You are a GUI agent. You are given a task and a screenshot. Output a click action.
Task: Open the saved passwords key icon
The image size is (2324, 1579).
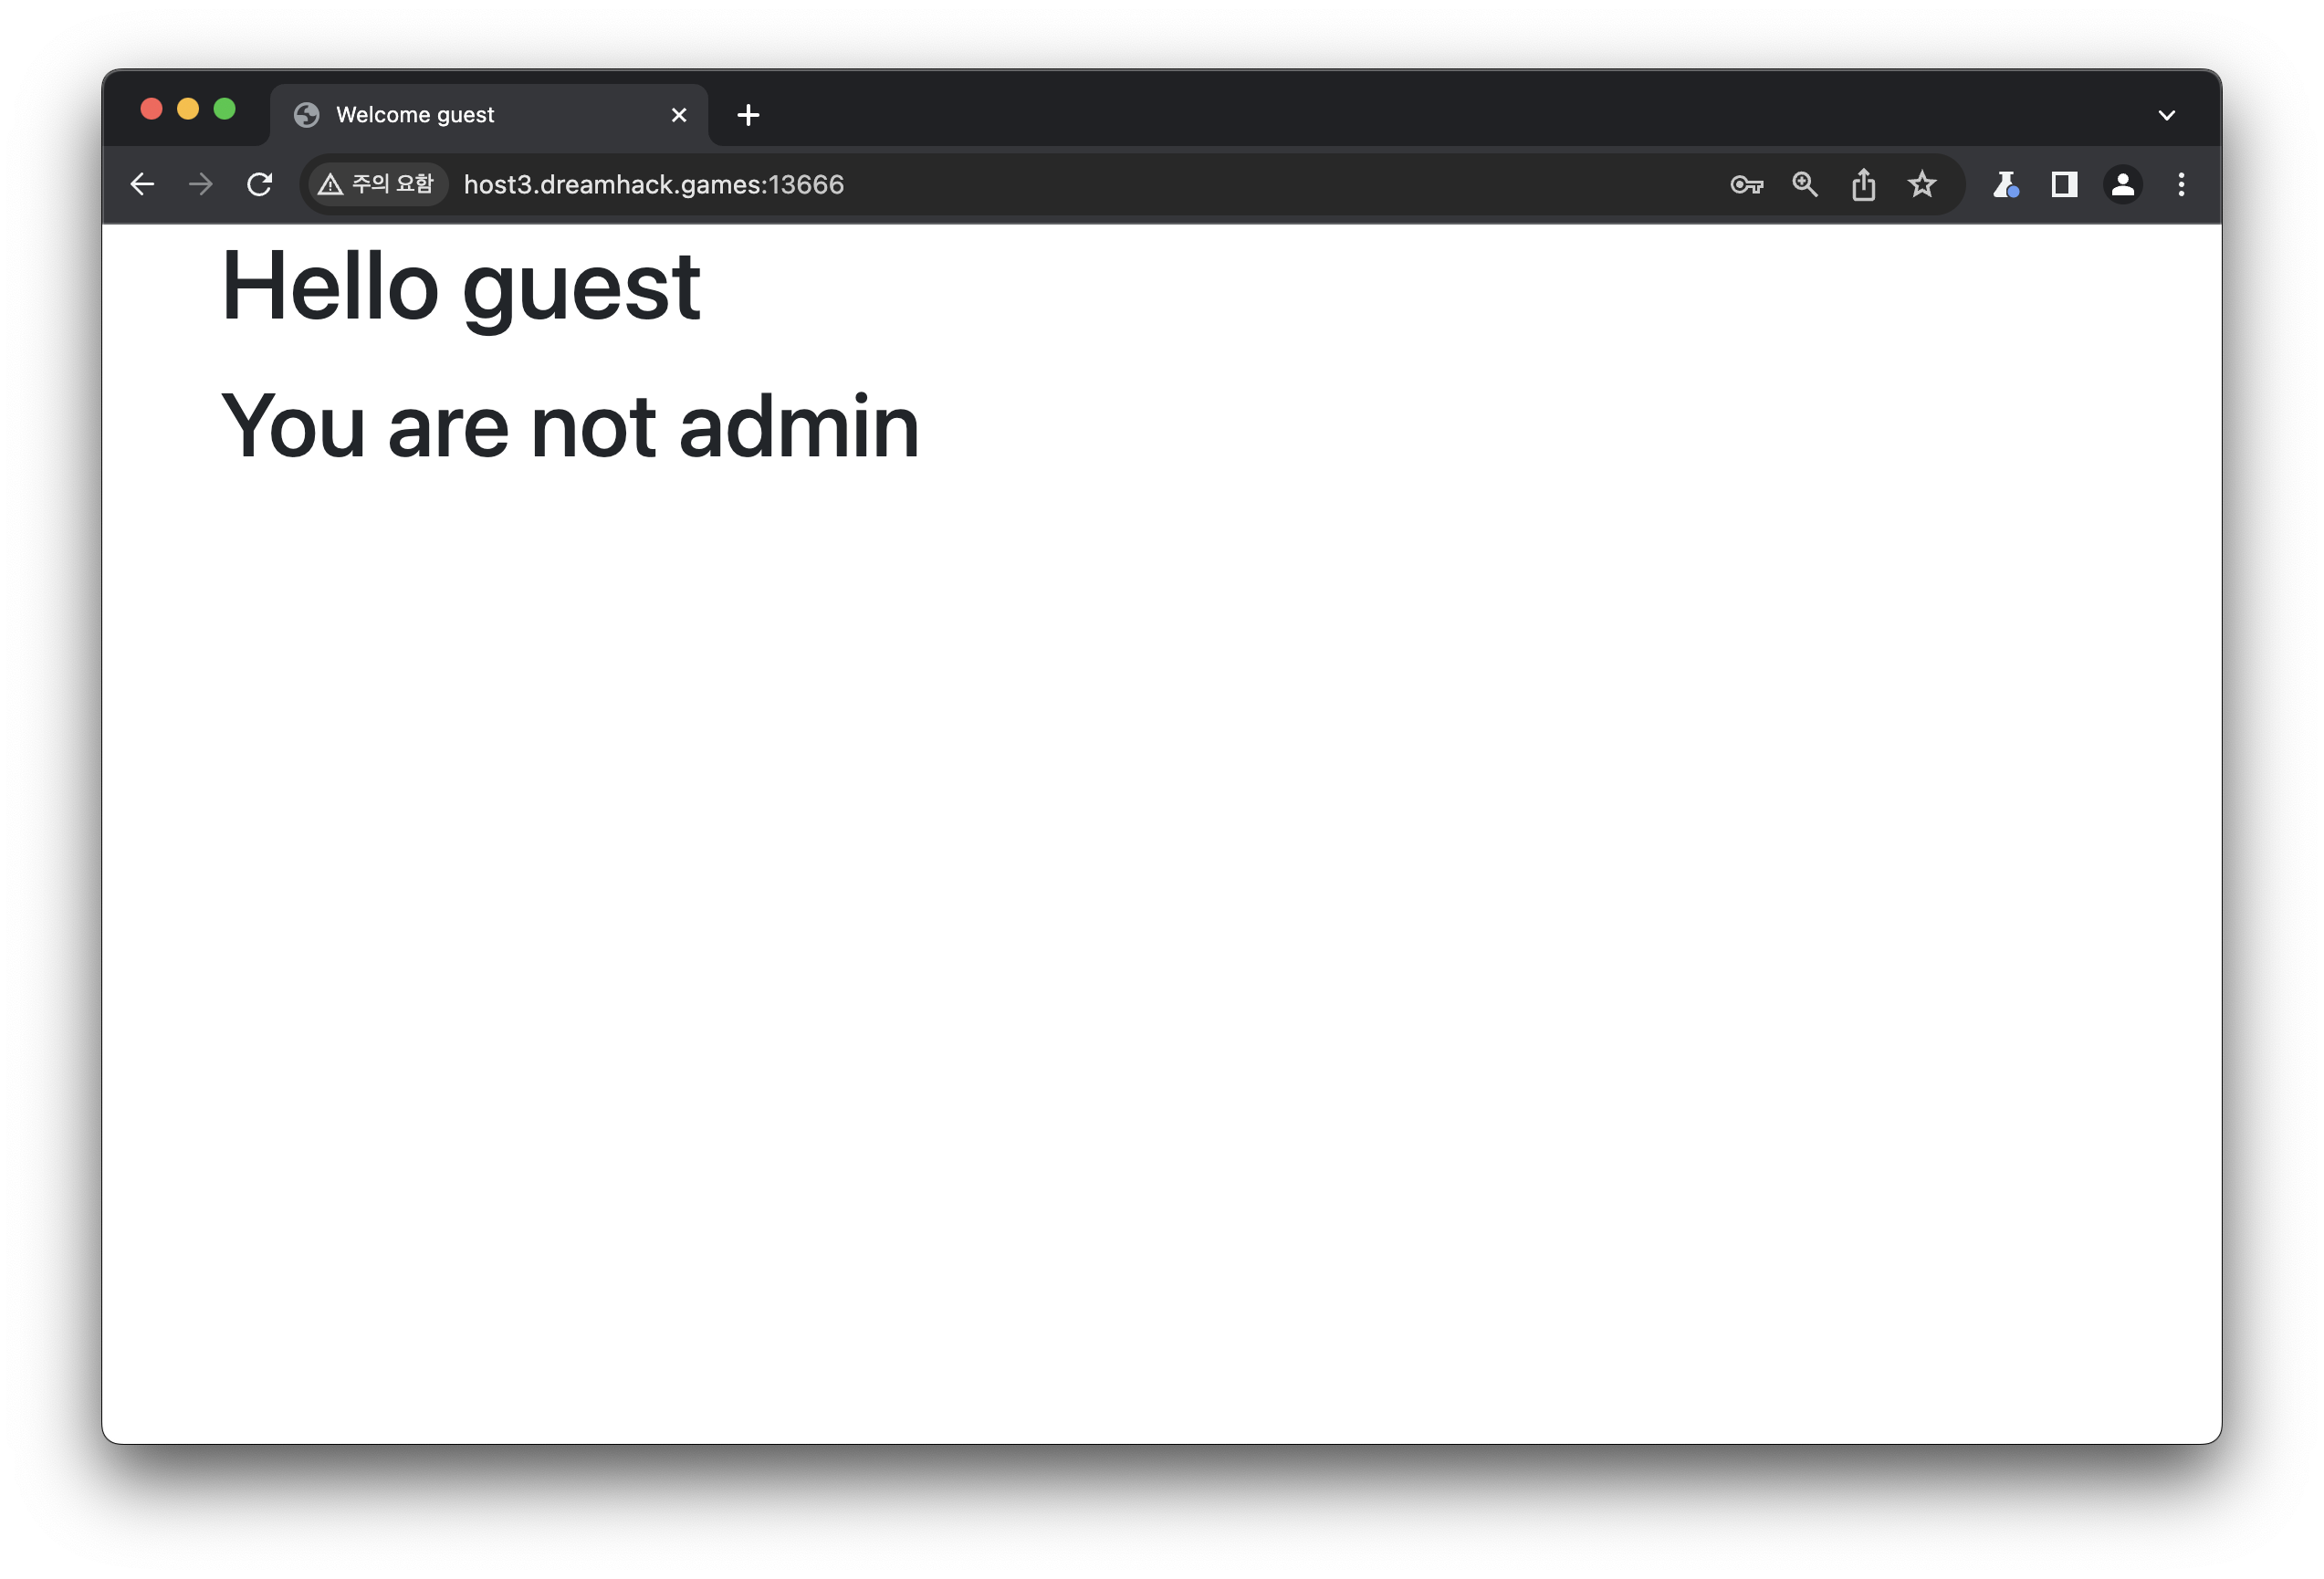point(1746,184)
